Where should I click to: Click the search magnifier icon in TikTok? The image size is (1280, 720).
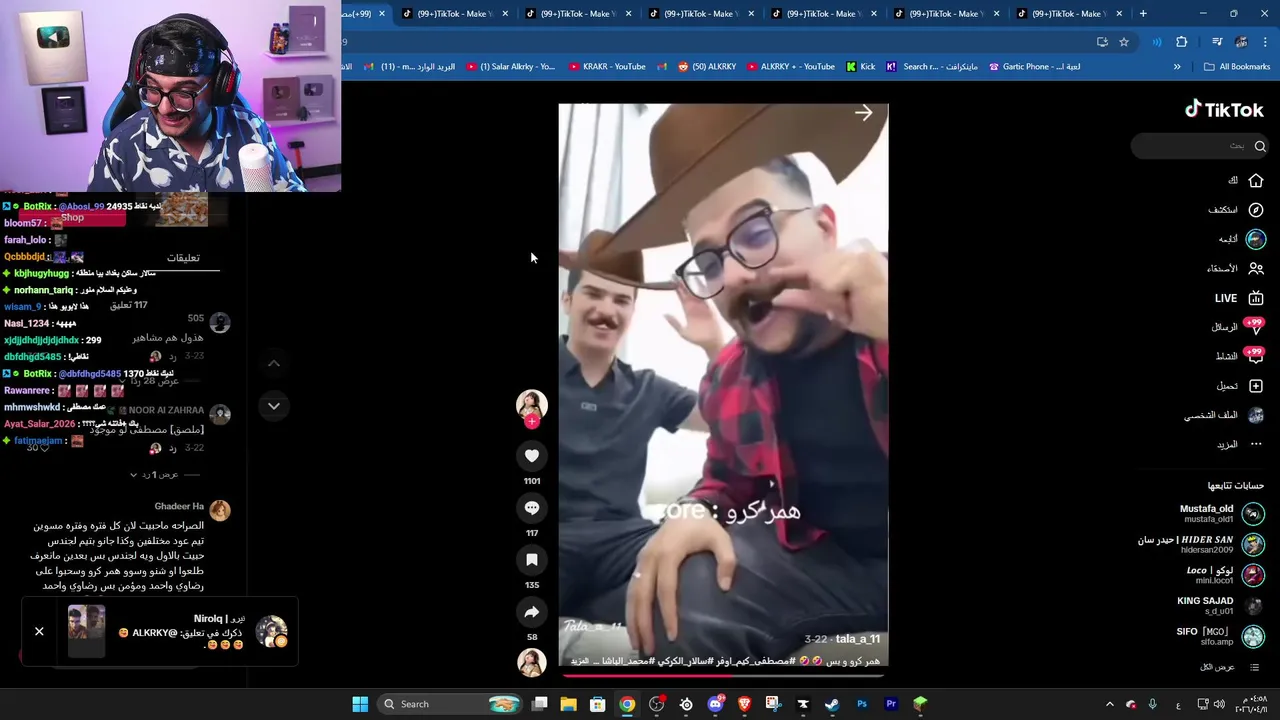point(1260,146)
